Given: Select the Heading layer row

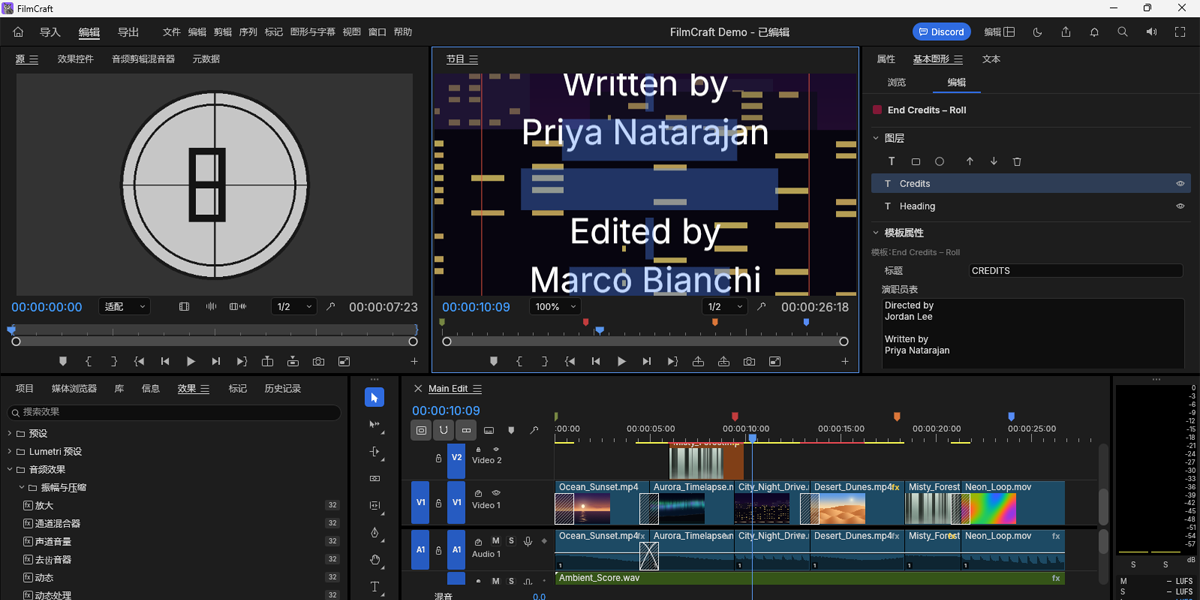Looking at the screenshot, I should pyautogui.click(x=1031, y=206).
